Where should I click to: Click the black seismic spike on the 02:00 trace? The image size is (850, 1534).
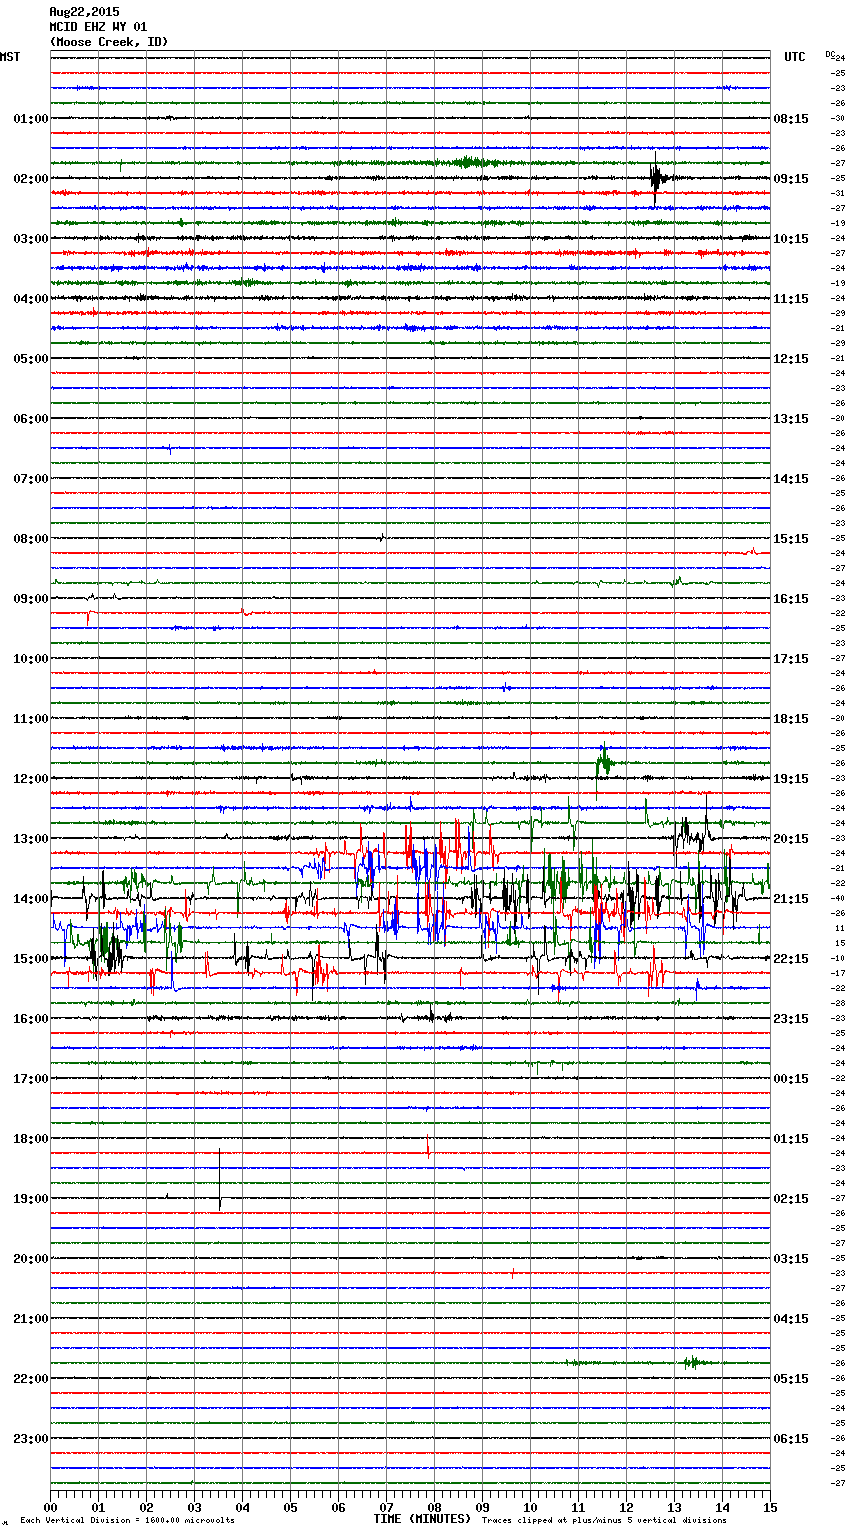pos(656,179)
